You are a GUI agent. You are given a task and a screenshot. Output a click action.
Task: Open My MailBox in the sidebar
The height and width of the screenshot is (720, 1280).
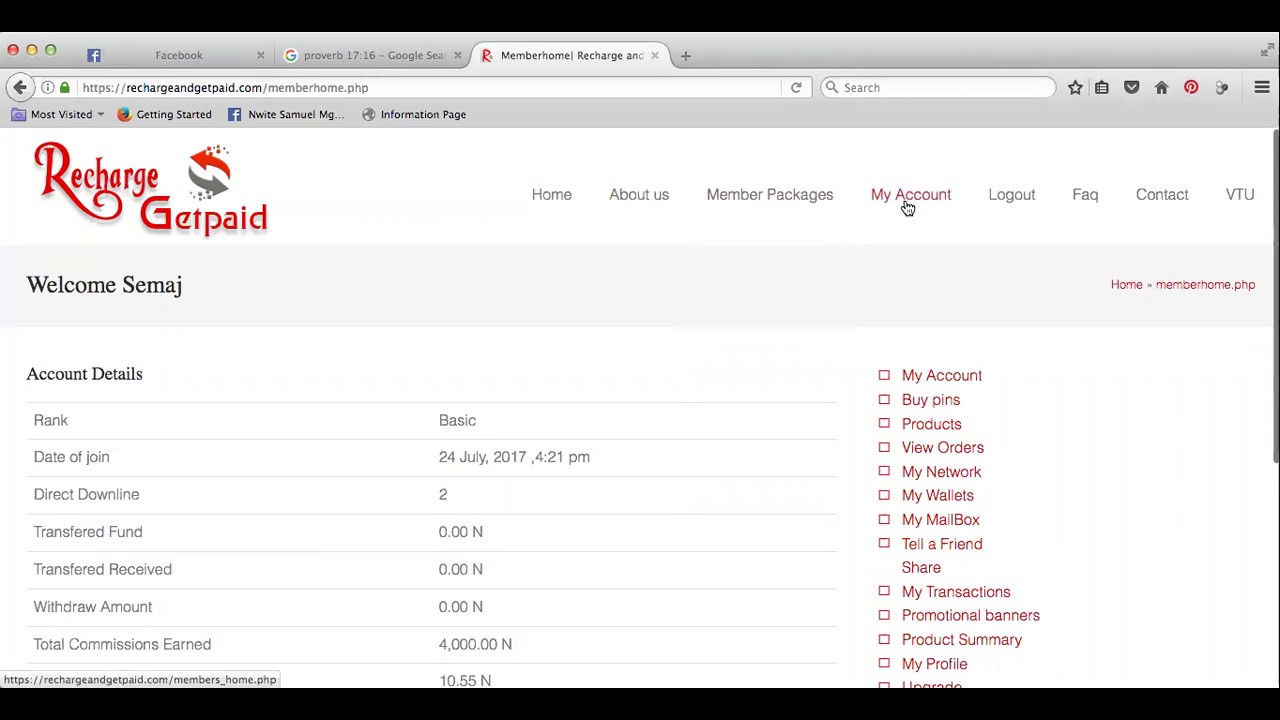[x=940, y=520]
